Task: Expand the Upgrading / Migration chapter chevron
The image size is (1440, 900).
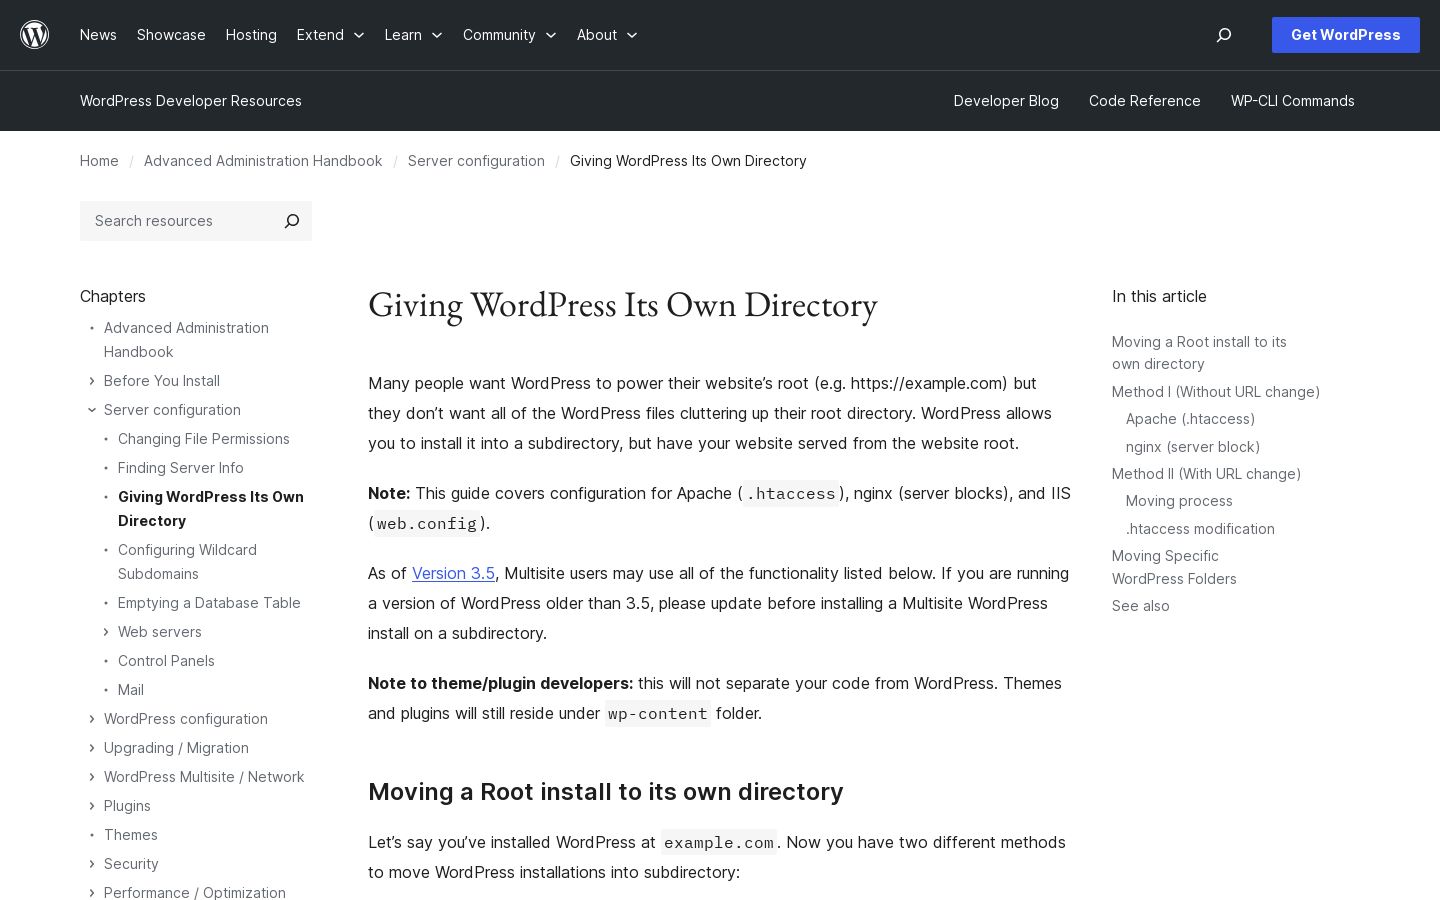Action: [92, 748]
